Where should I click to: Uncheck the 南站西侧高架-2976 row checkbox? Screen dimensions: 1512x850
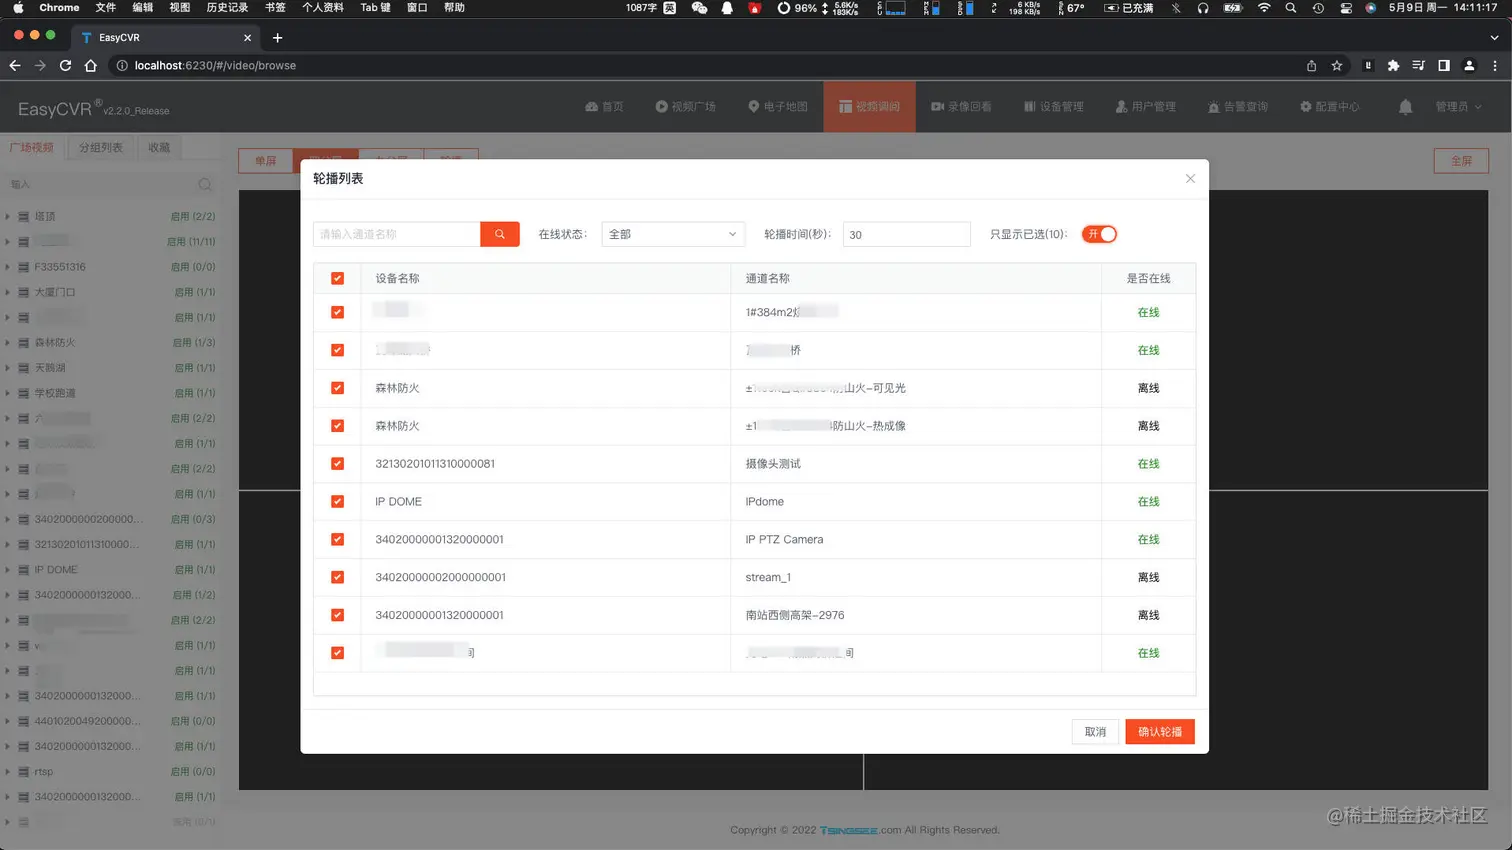click(x=337, y=616)
